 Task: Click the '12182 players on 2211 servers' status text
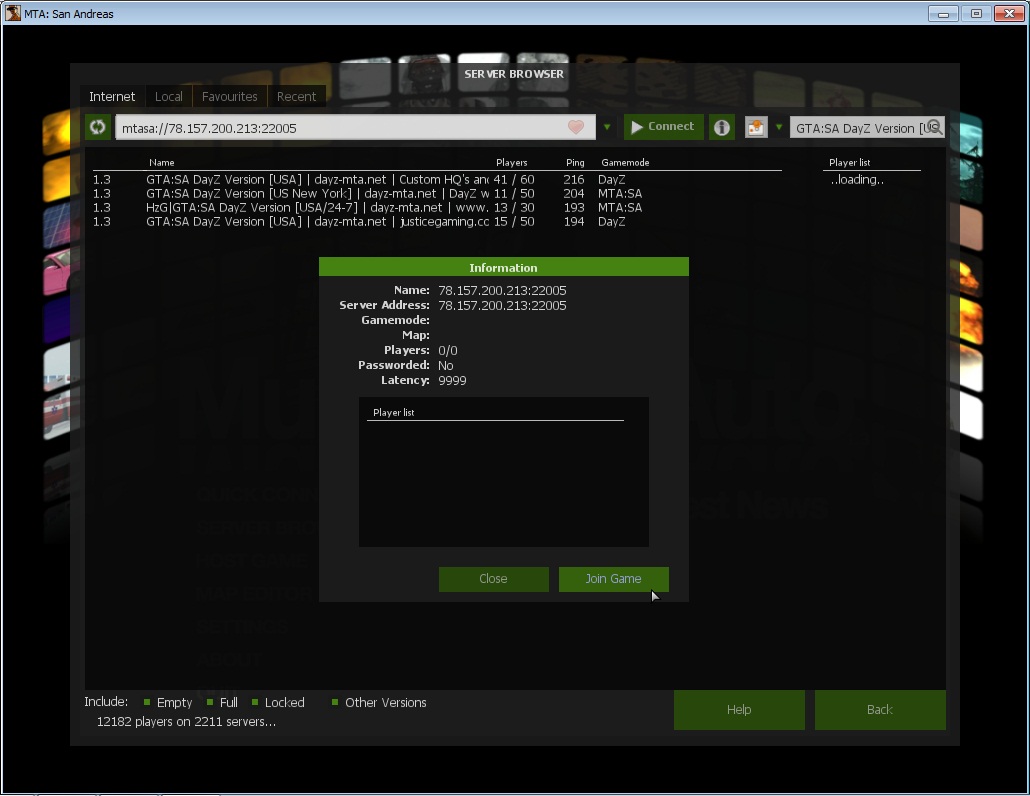(x=186, y=721)
